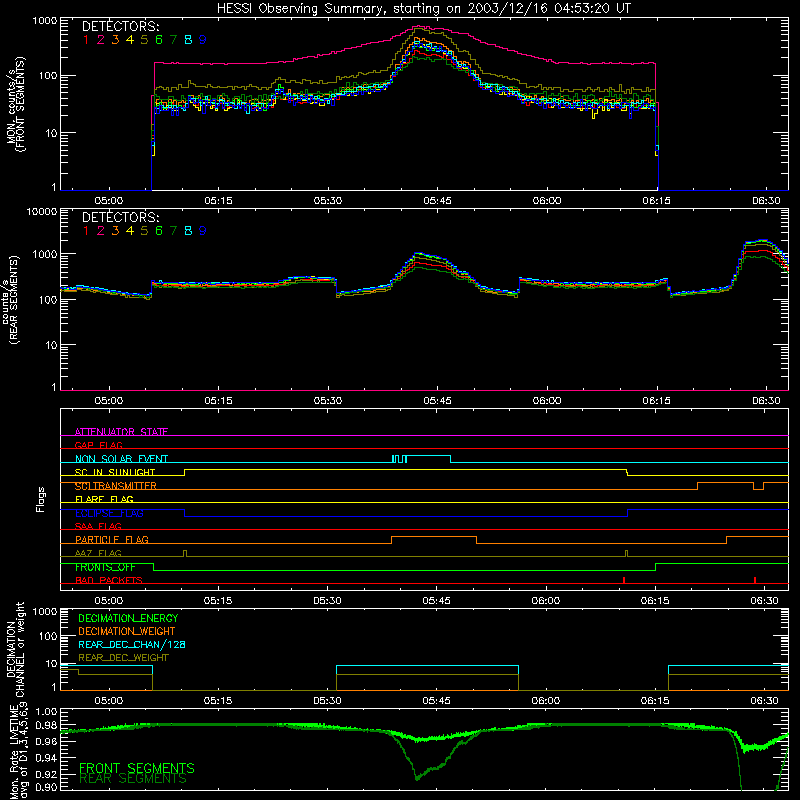Click the FRONTS_OFF flag label

click(105, 567)
